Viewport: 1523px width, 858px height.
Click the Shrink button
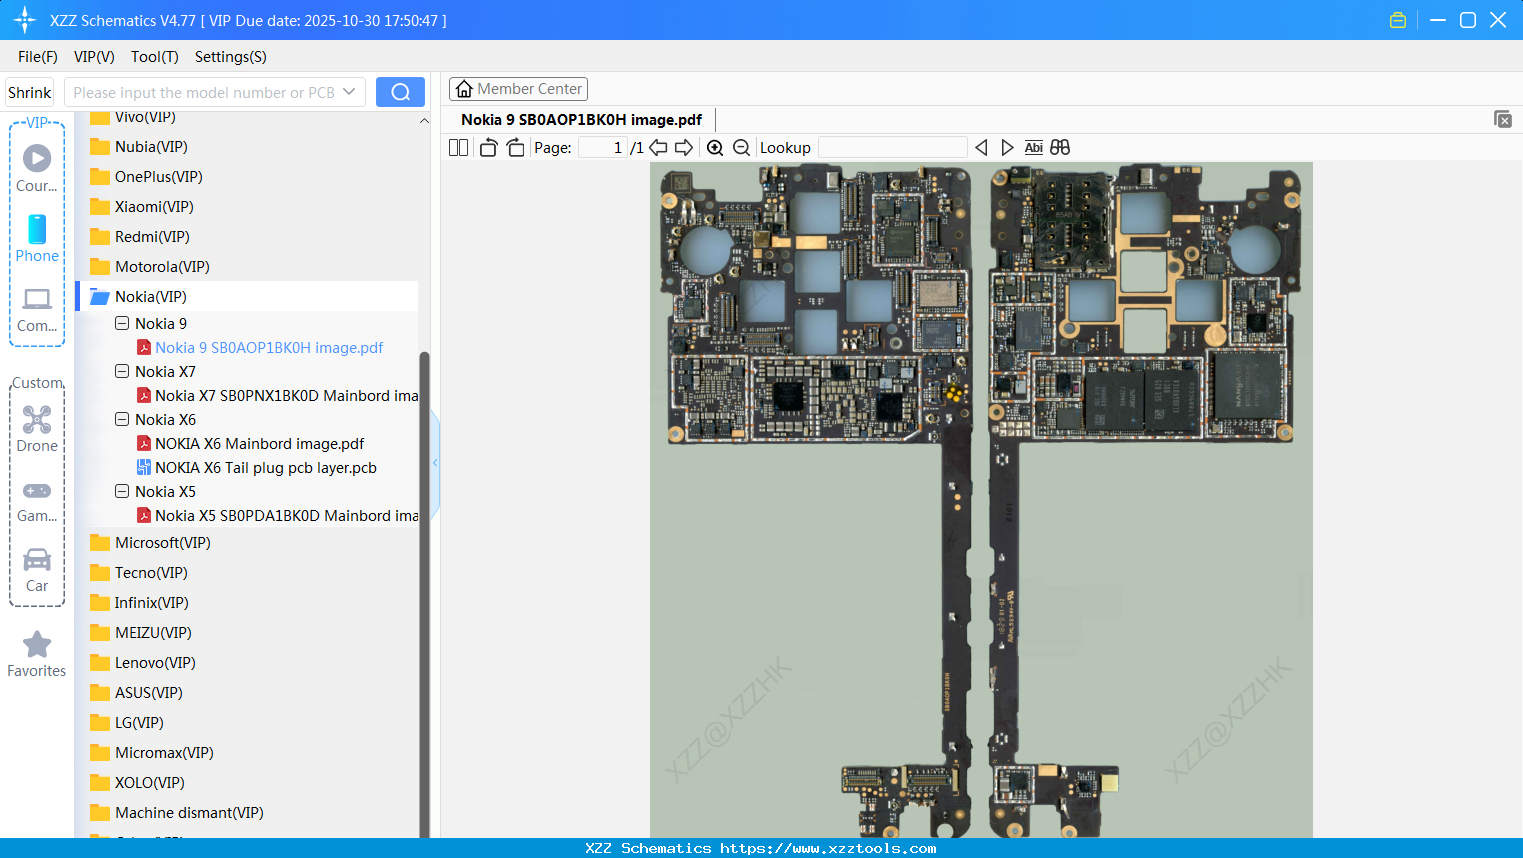(x=30, y=92)
